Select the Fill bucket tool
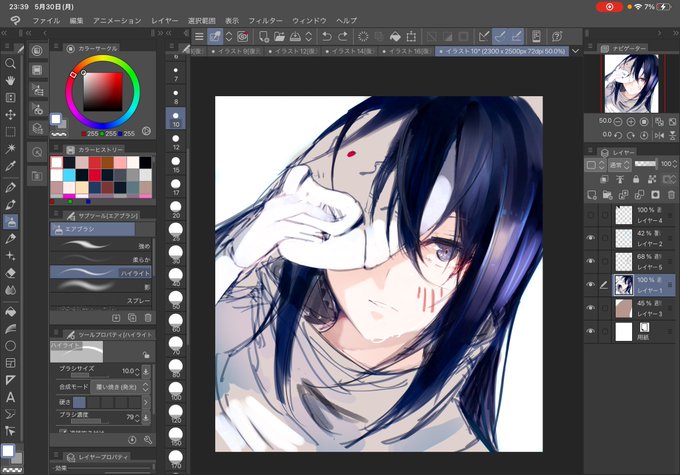Viewport: 680px width, 475px height. tap(10, 311)
